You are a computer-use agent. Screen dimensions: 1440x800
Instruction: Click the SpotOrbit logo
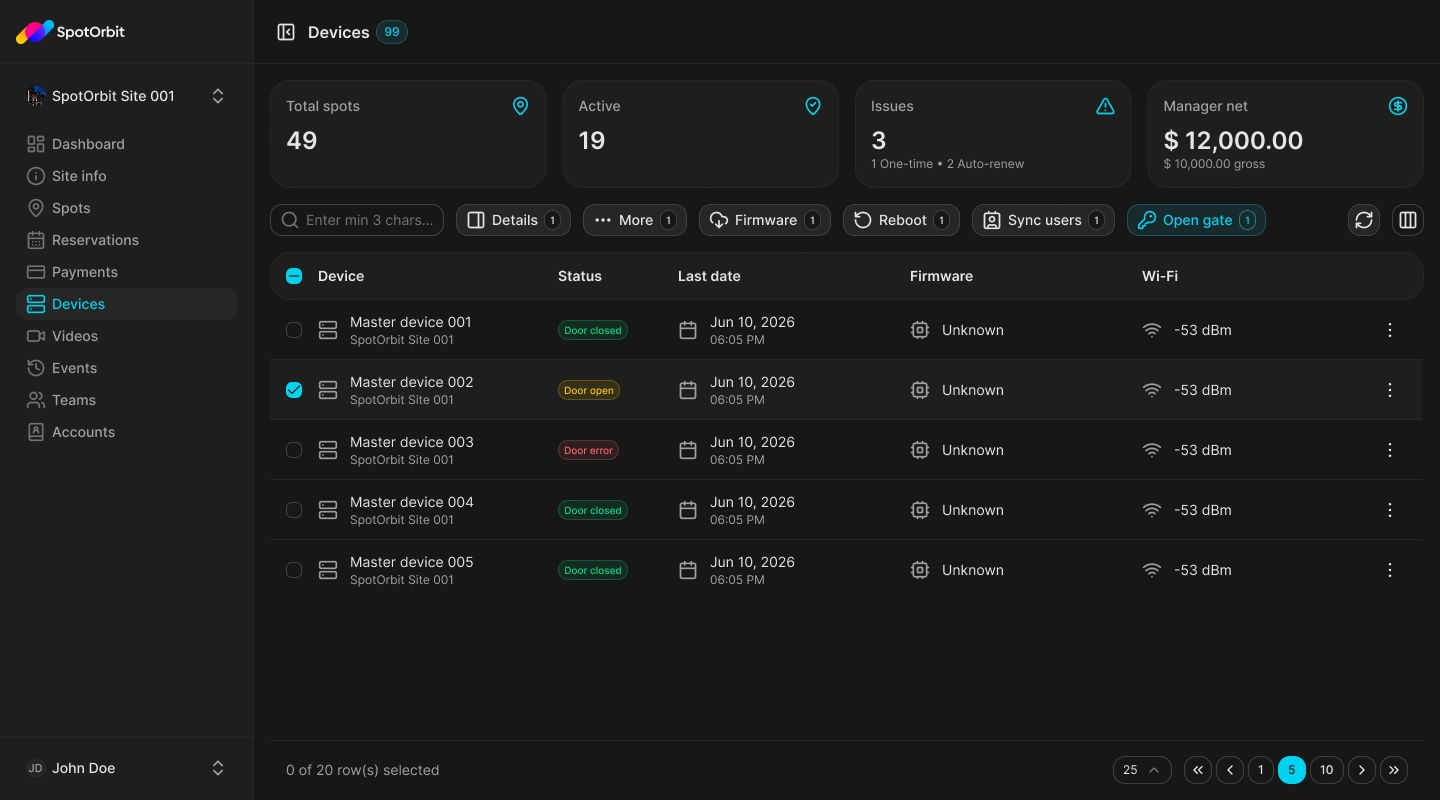coord(70,32)
